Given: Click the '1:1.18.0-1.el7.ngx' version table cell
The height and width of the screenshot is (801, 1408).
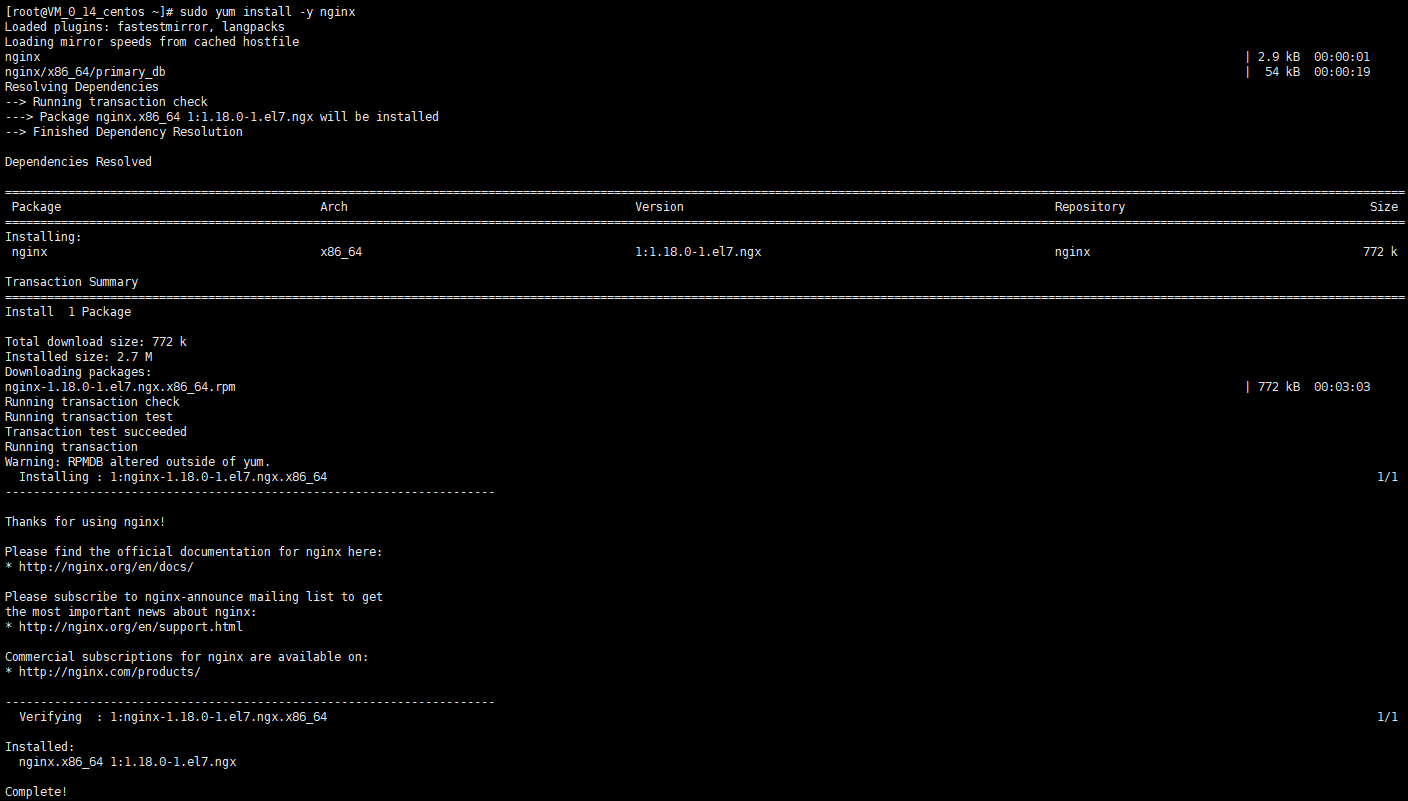Looking at the screenshot, I should [698, 252].
